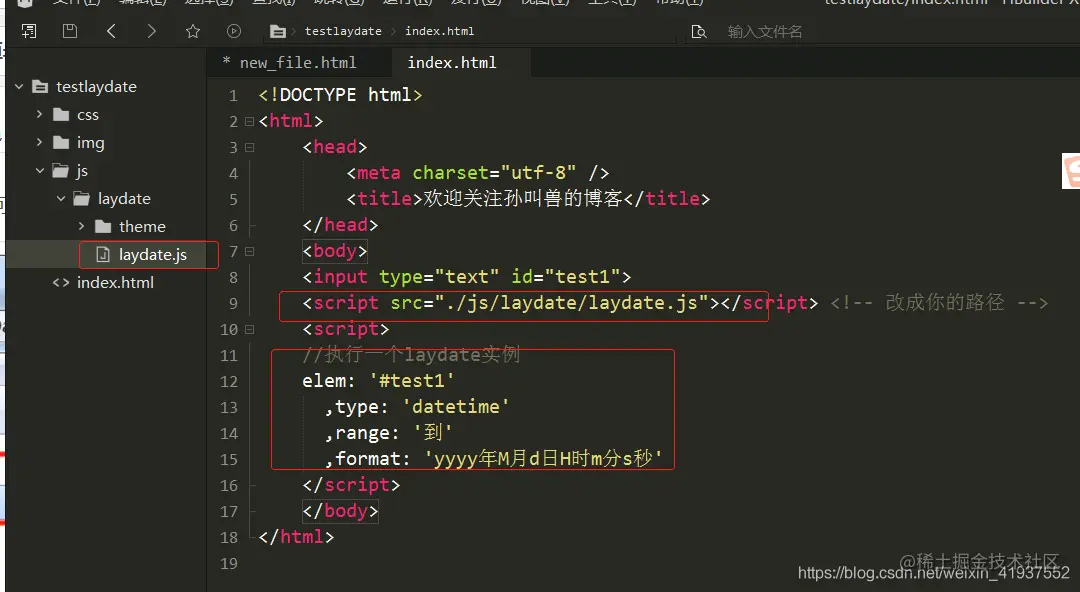Click line number 1 in the gutter
The height and width of the screenshot is (592, 1080).
(x=233, y=96)
